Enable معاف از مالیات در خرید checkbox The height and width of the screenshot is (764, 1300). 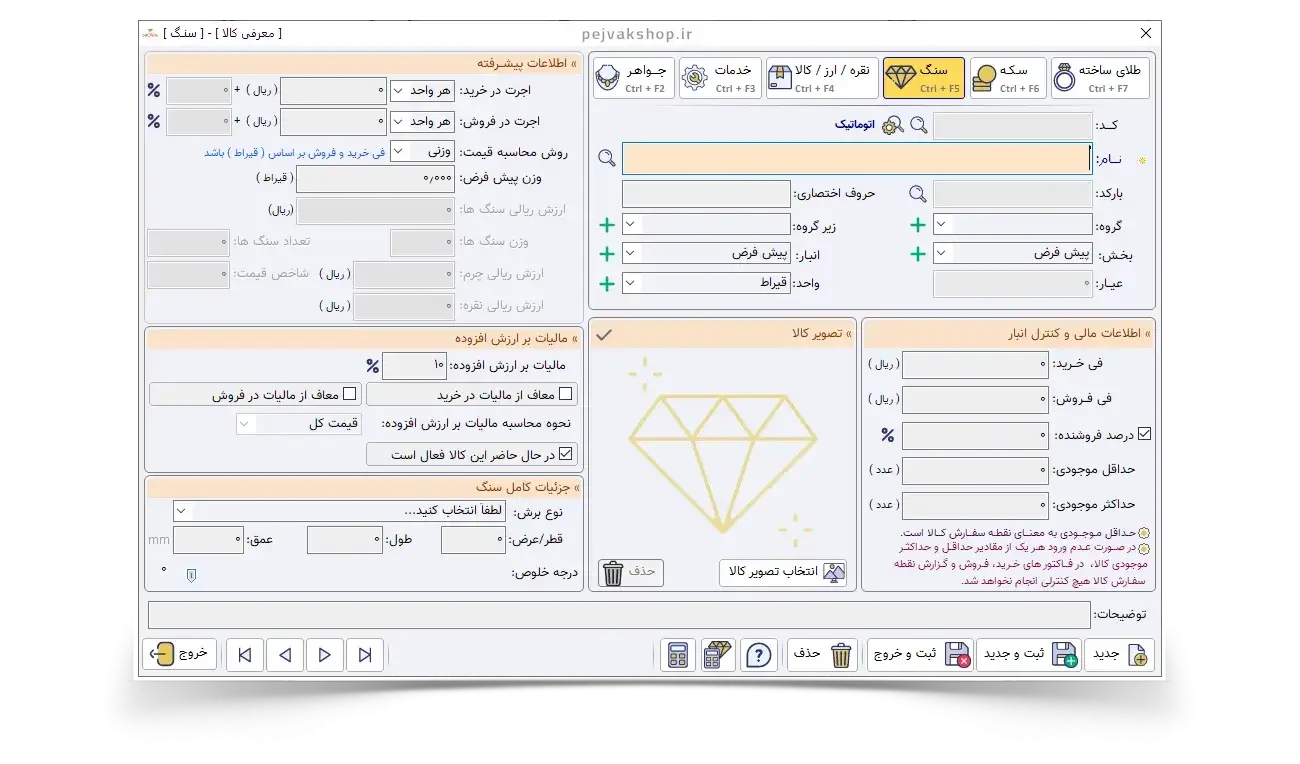(x=566, y=394)
